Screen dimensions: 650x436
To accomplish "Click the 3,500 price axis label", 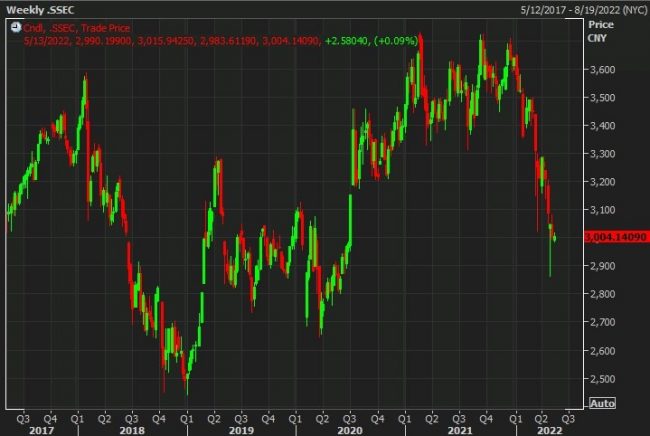I will pos(602,97).
